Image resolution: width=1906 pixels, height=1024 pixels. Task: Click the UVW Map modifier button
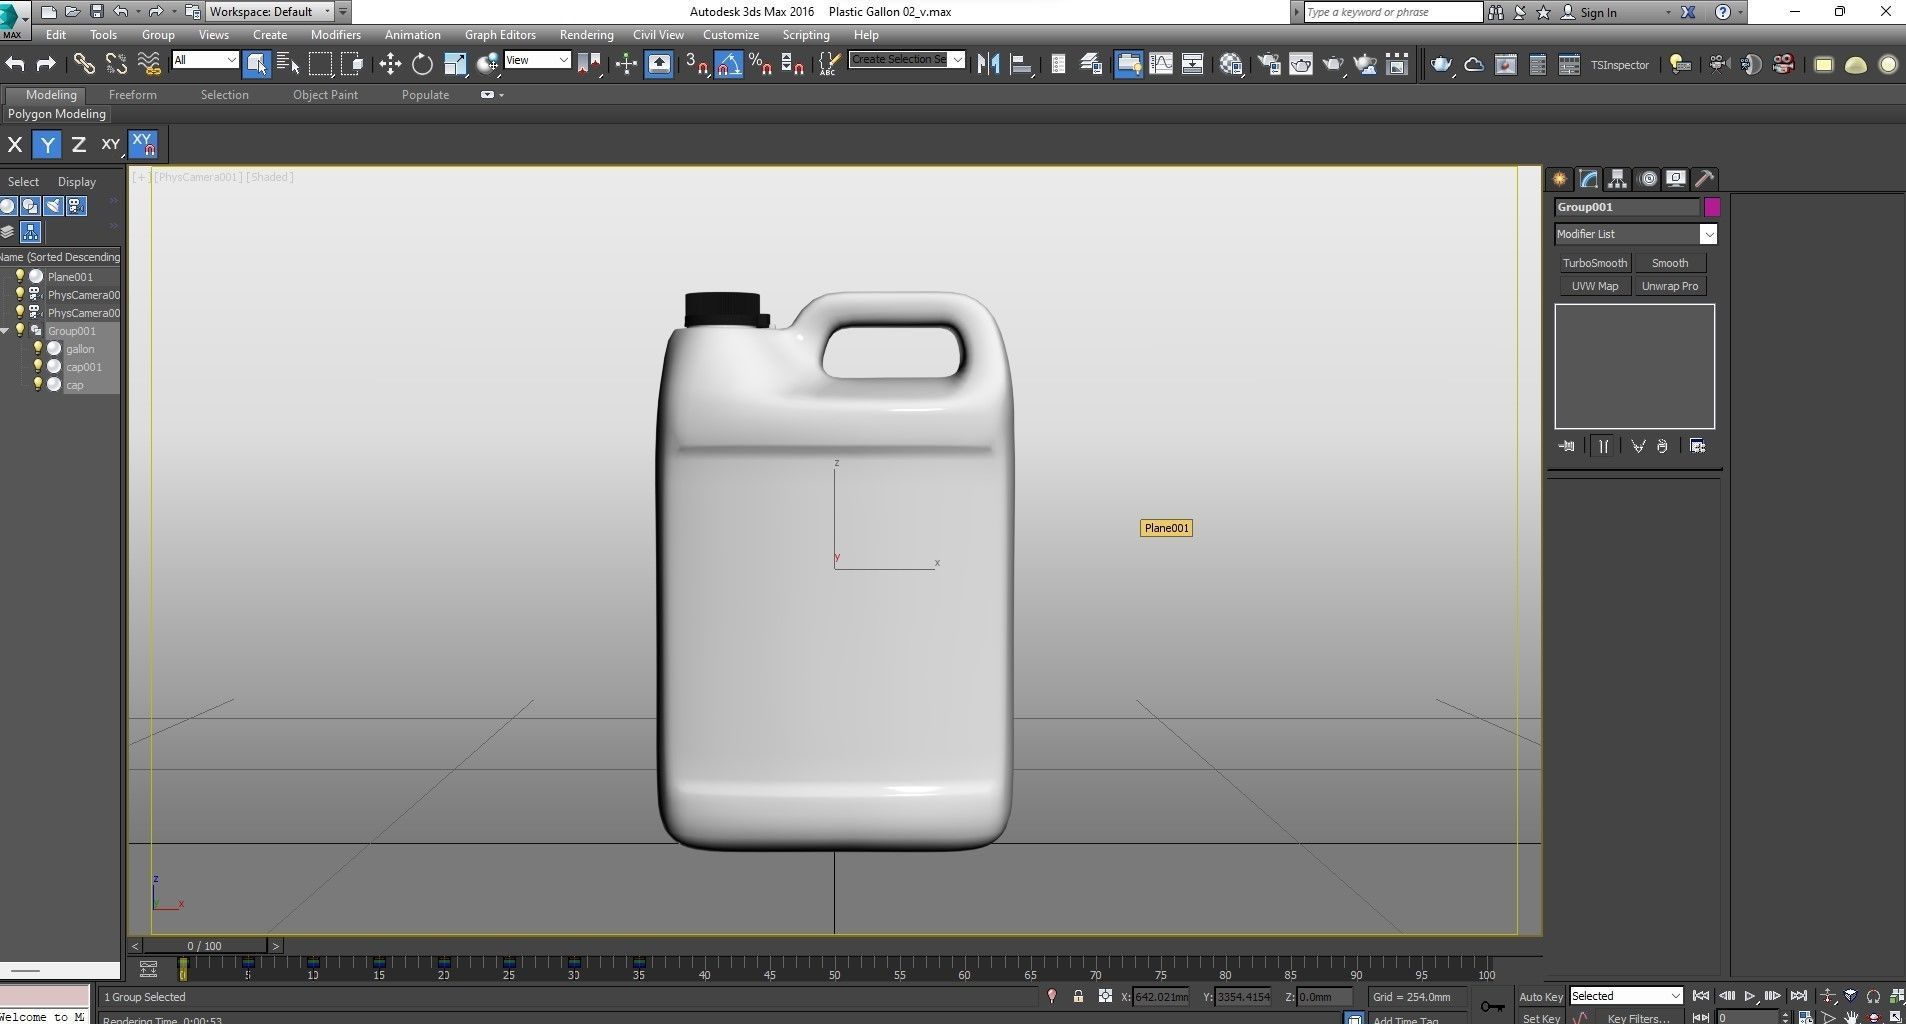pos(1595,286)
